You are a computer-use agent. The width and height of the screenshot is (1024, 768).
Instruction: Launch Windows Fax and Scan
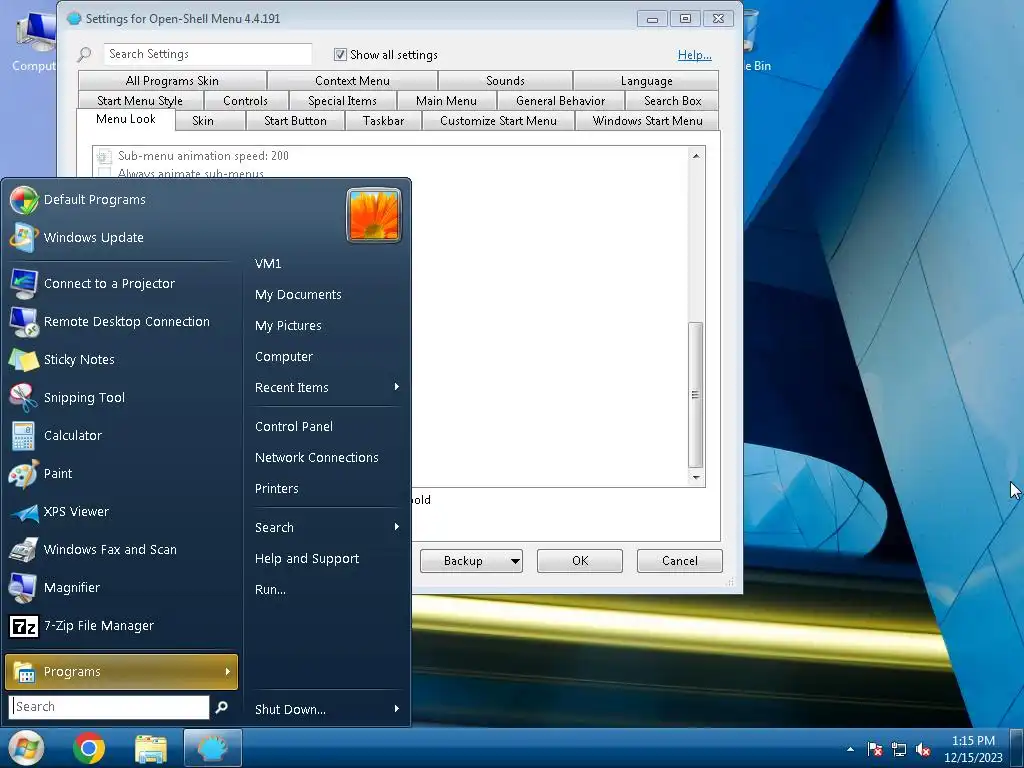(x=121, y=550)
